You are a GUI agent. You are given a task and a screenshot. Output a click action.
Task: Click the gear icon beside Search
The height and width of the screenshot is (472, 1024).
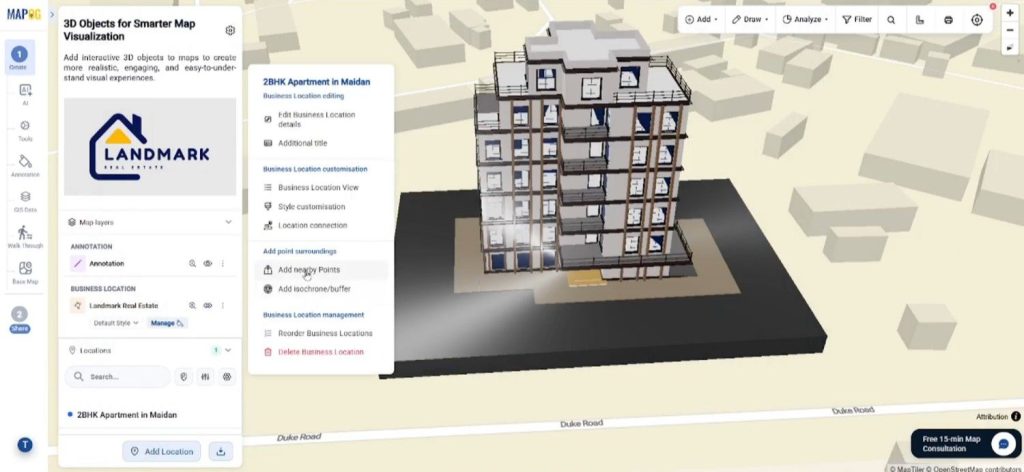tap(227, 377)
